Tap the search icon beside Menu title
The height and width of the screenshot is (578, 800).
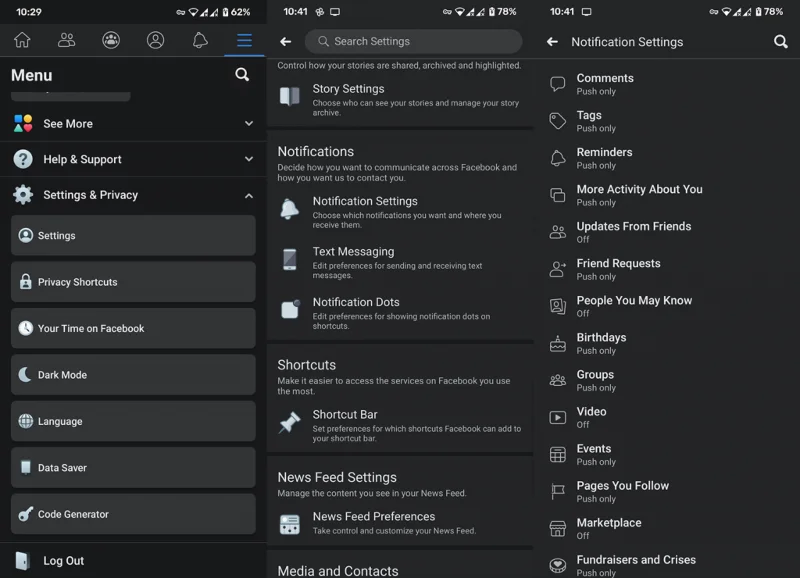(x=242, y=75)
